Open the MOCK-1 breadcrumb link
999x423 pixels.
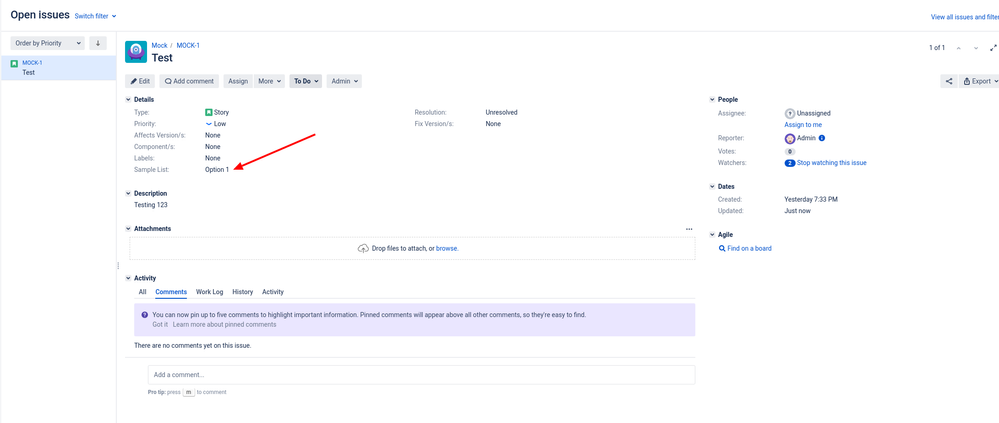(188, 45)
